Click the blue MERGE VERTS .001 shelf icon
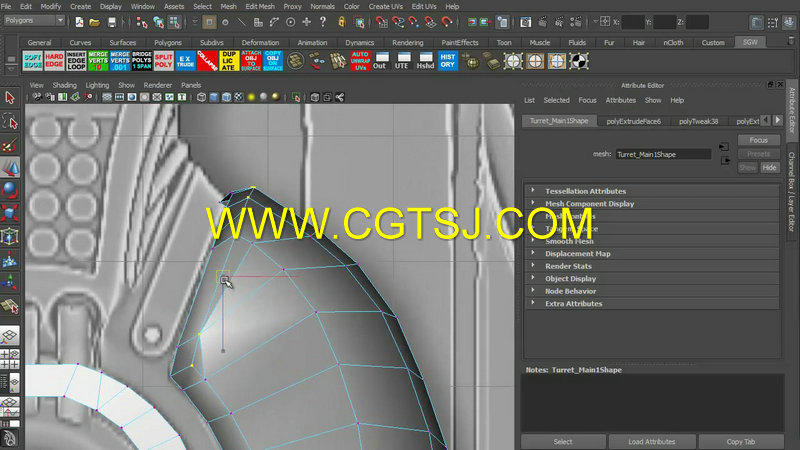The image size is (800, 450). pos(120,61)
